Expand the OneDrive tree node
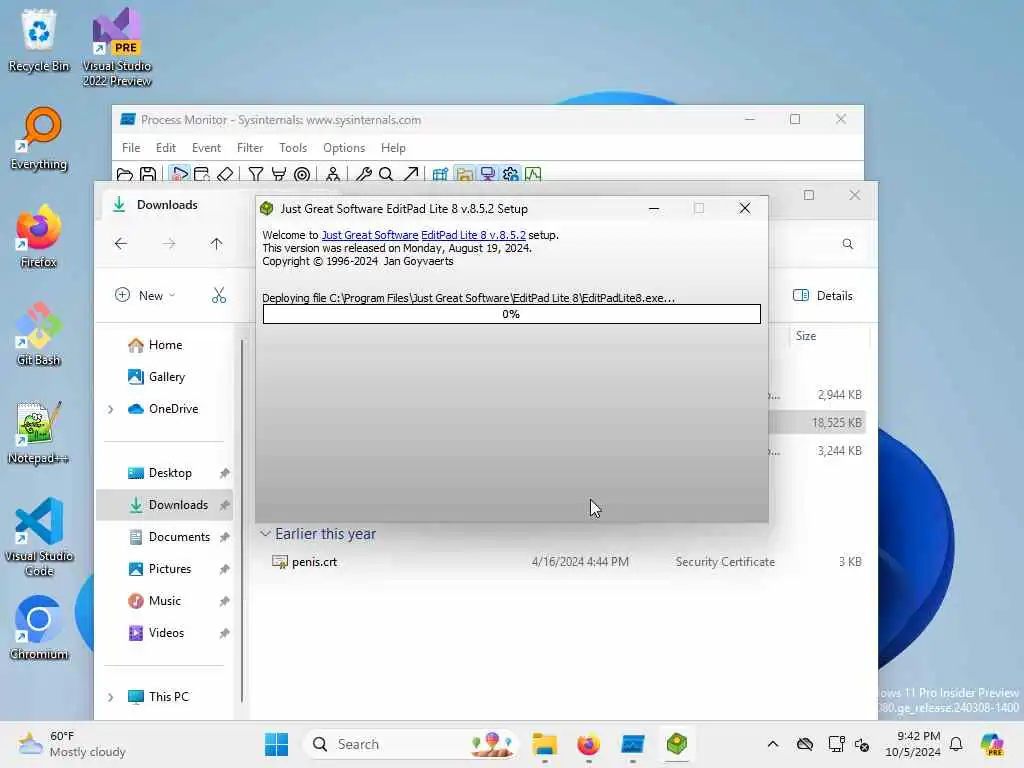 110,409
